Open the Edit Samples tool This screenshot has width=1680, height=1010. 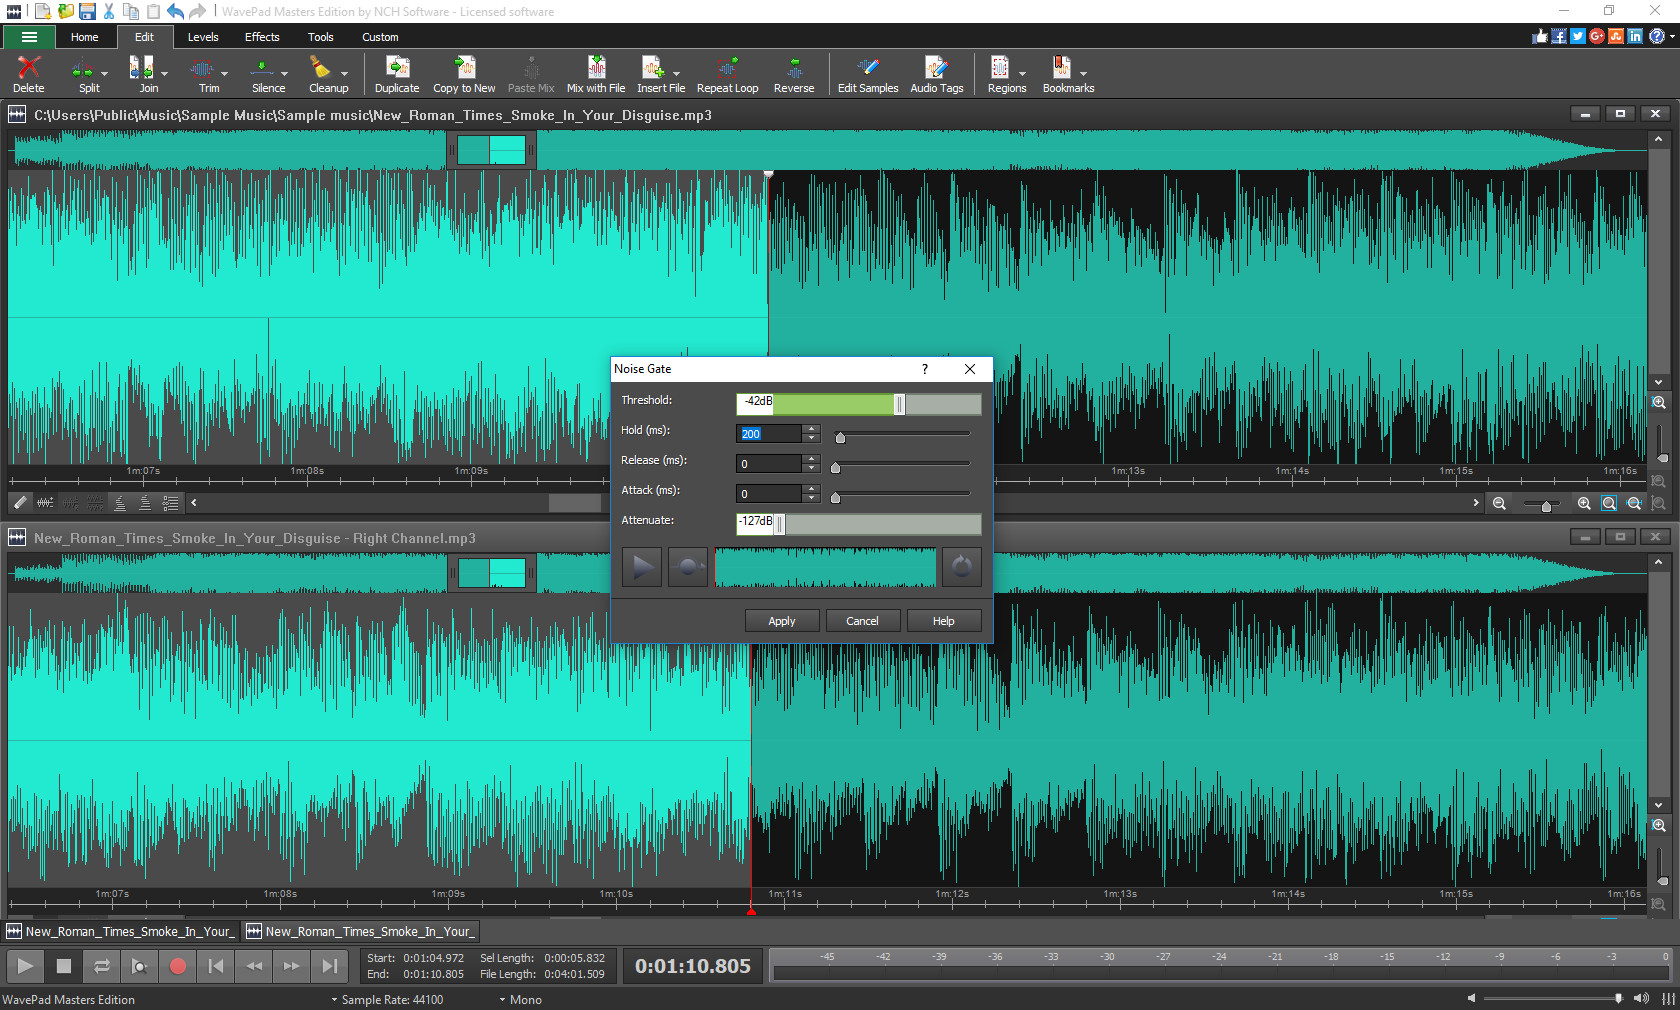click(866, 73)
